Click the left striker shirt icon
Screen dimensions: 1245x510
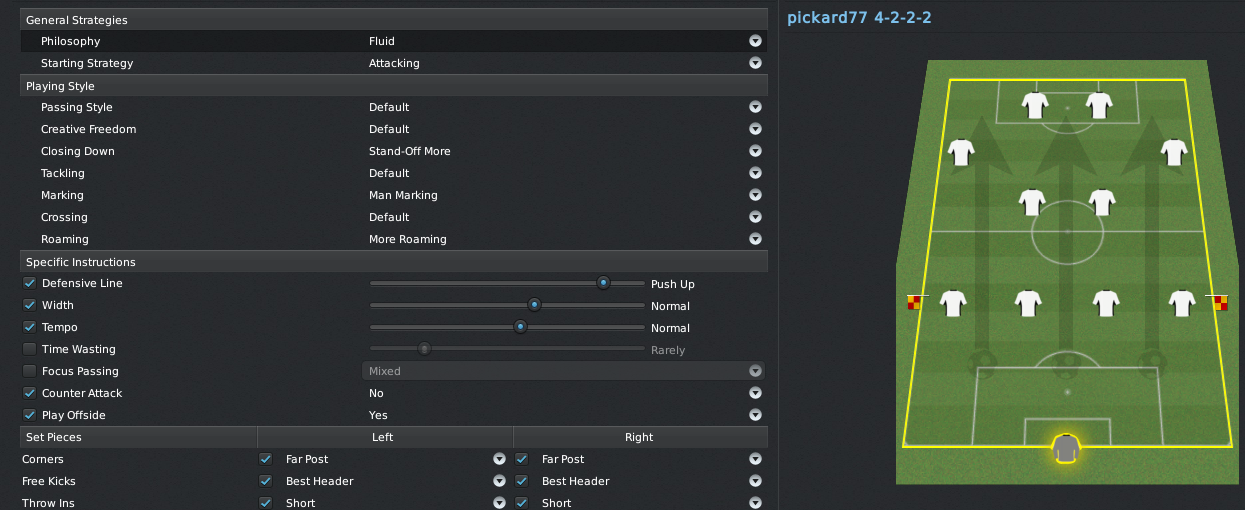click(1034, 104)
